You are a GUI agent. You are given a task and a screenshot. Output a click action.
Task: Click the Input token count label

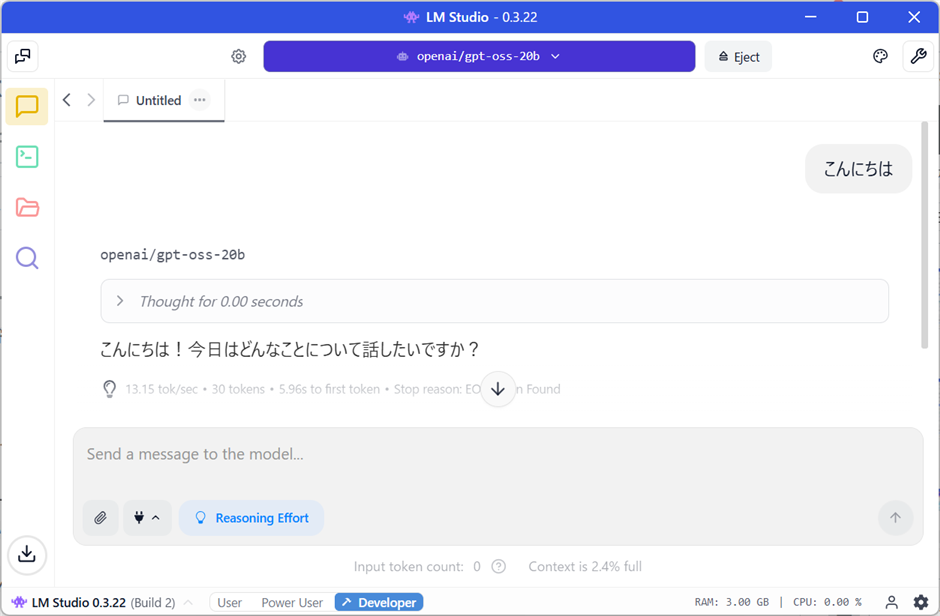pos(409,566)
